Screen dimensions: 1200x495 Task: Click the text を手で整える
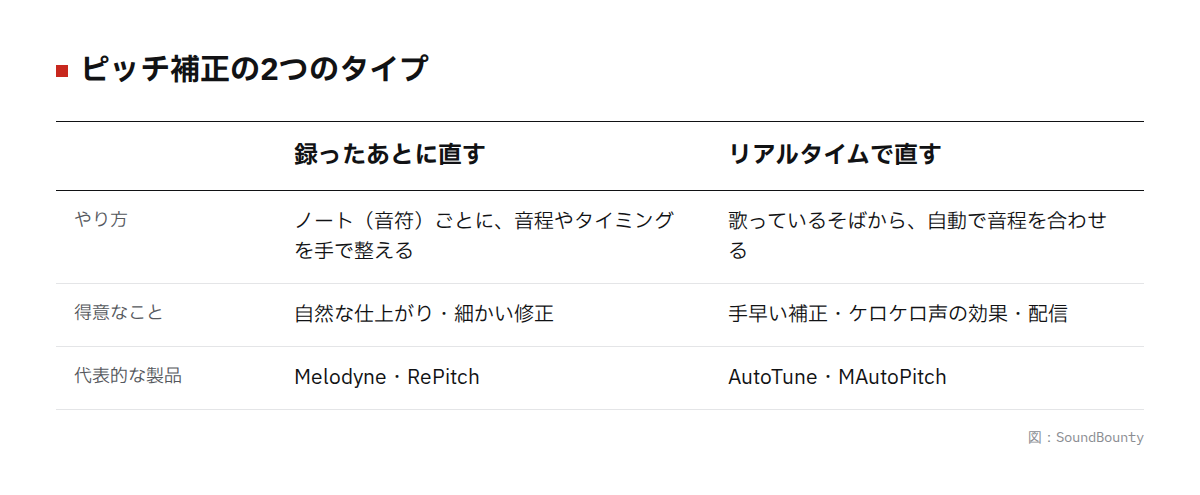pyautogui.click(x=354, y=250)
